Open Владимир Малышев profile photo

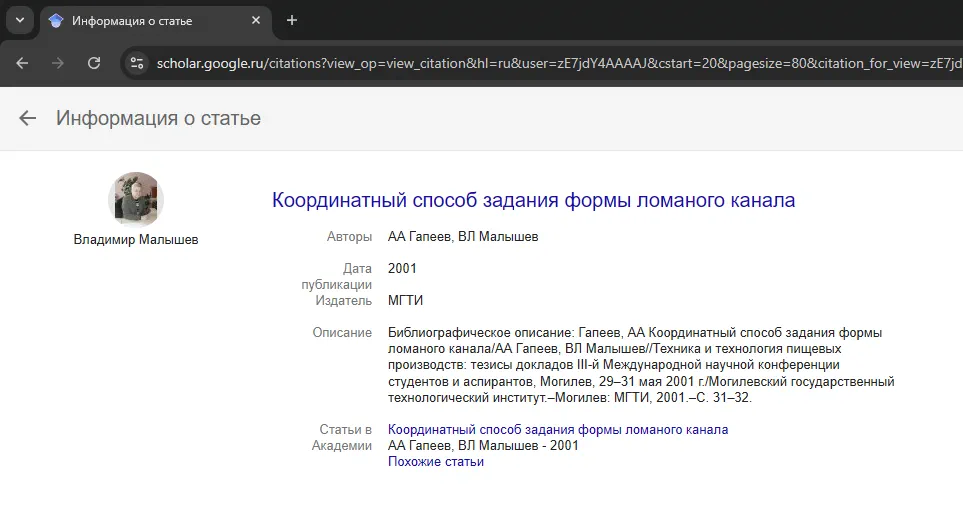[x=136, y=200]
